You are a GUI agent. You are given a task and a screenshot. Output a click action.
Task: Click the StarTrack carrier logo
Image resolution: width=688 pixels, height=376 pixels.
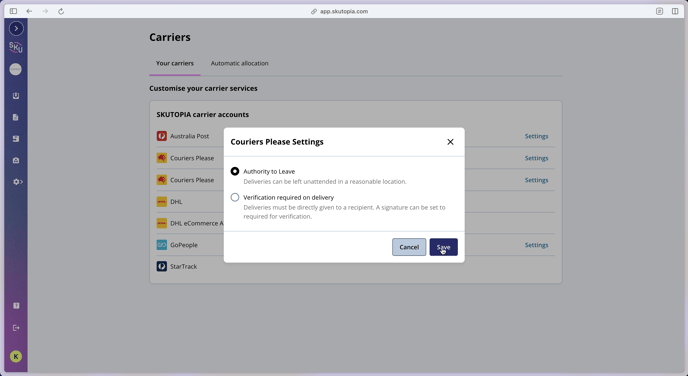coord(162,266)
